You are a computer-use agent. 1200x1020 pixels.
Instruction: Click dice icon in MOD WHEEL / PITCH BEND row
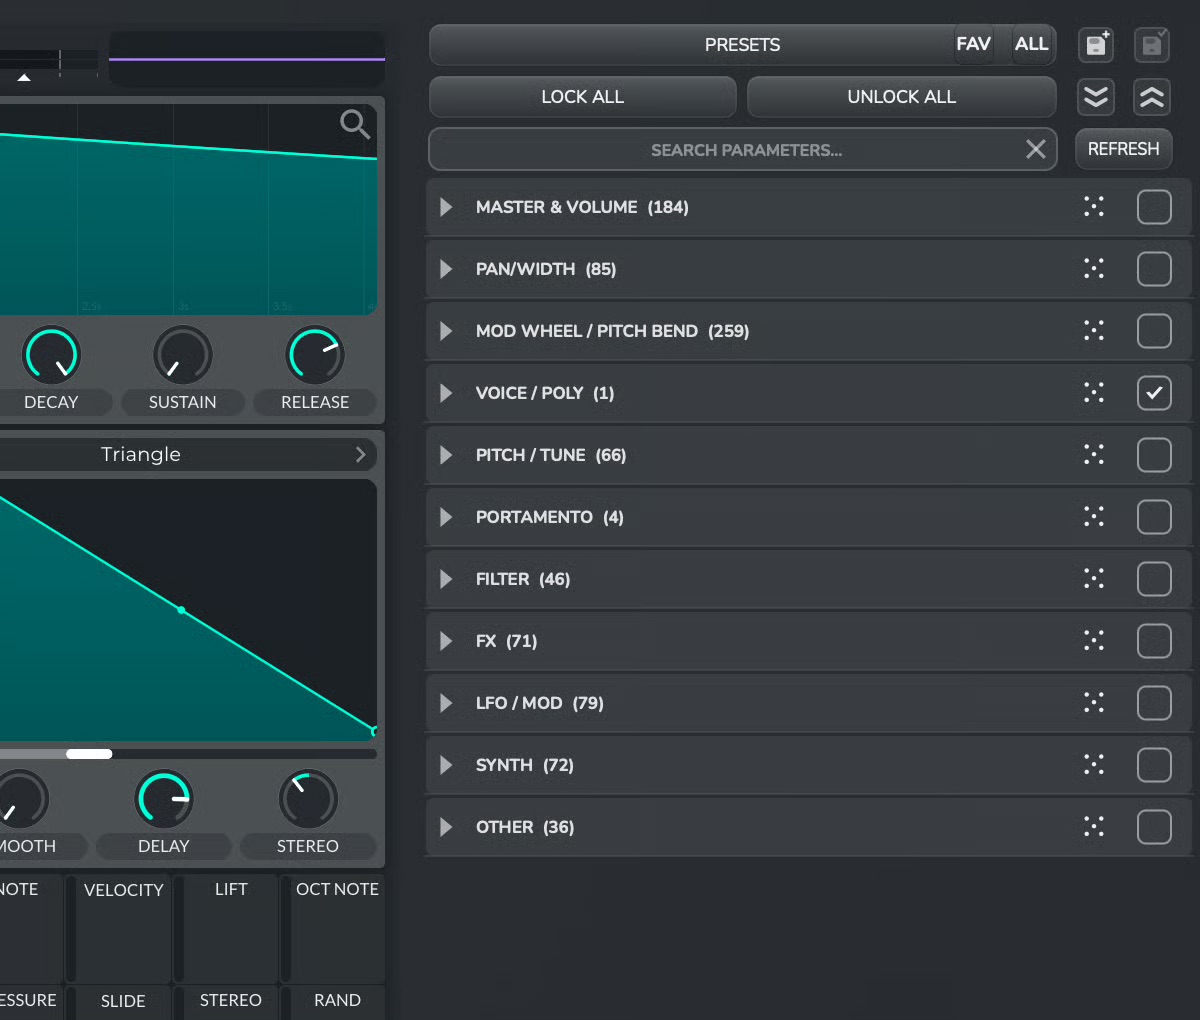1094,331
